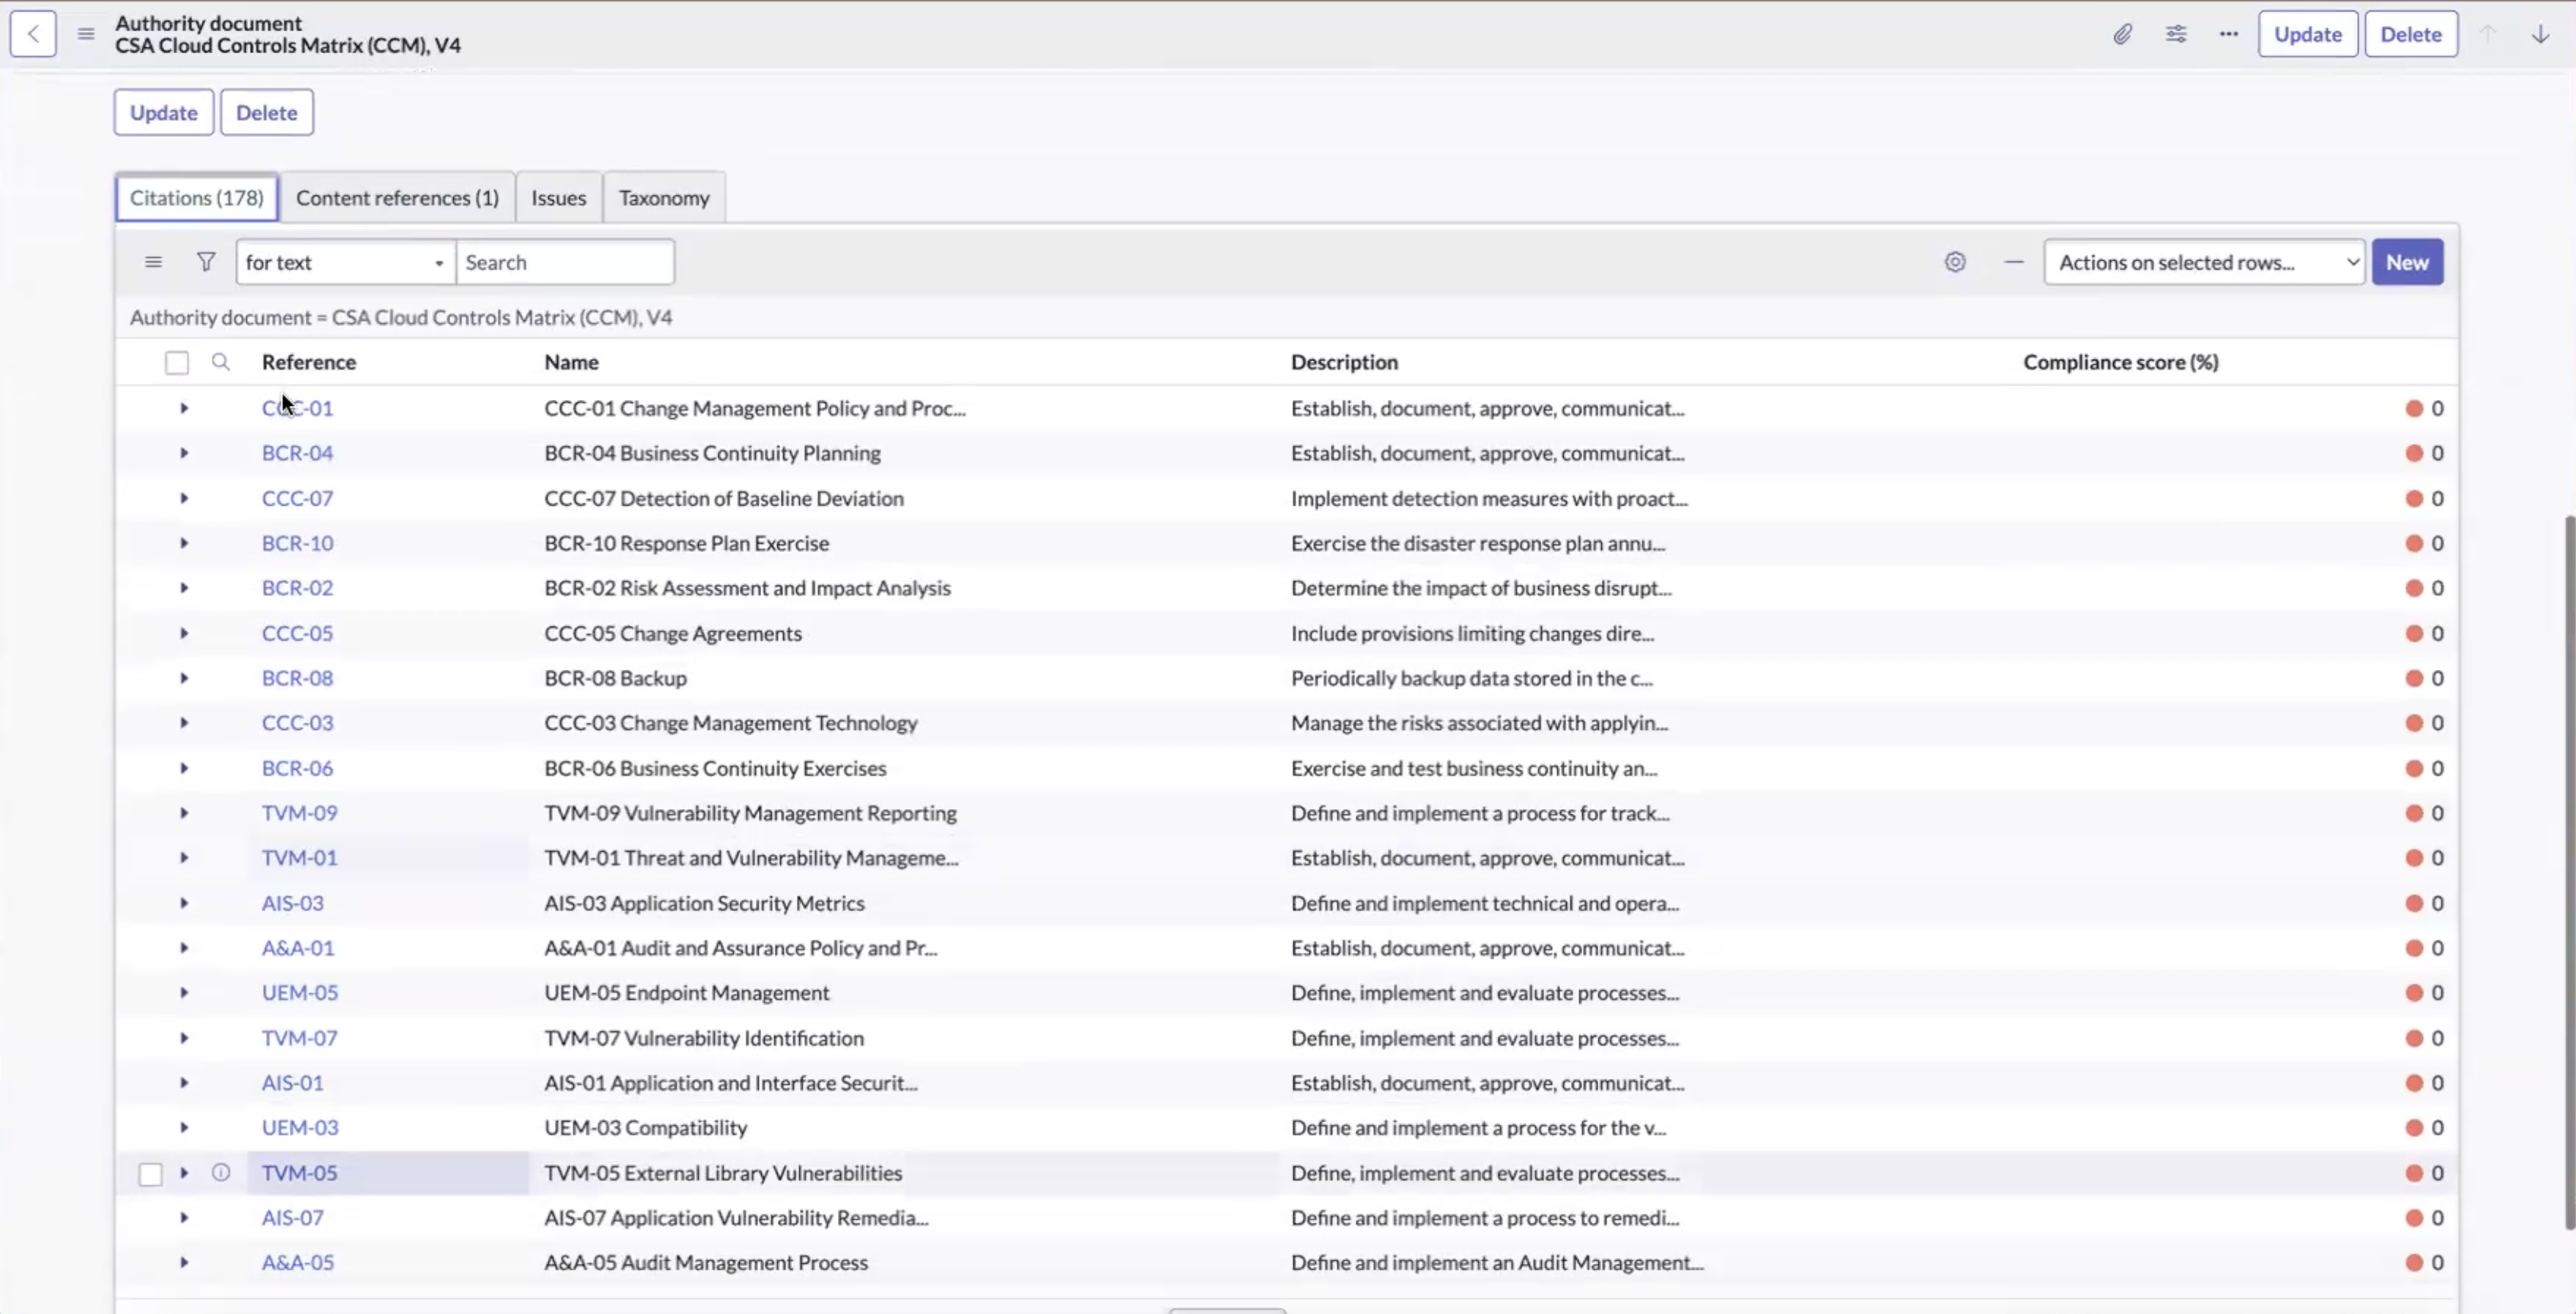
Task: Sort by the Name column header
Action: [572, 362]
